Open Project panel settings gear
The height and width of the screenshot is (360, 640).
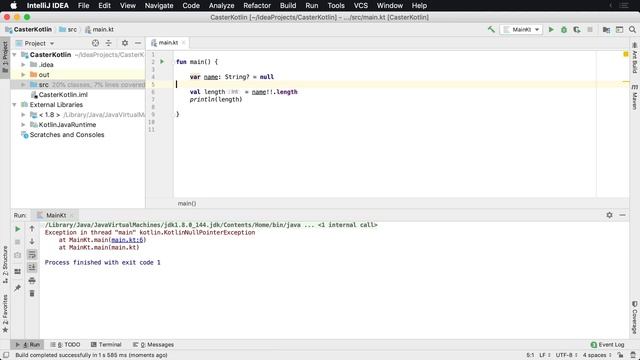(125, 43)
